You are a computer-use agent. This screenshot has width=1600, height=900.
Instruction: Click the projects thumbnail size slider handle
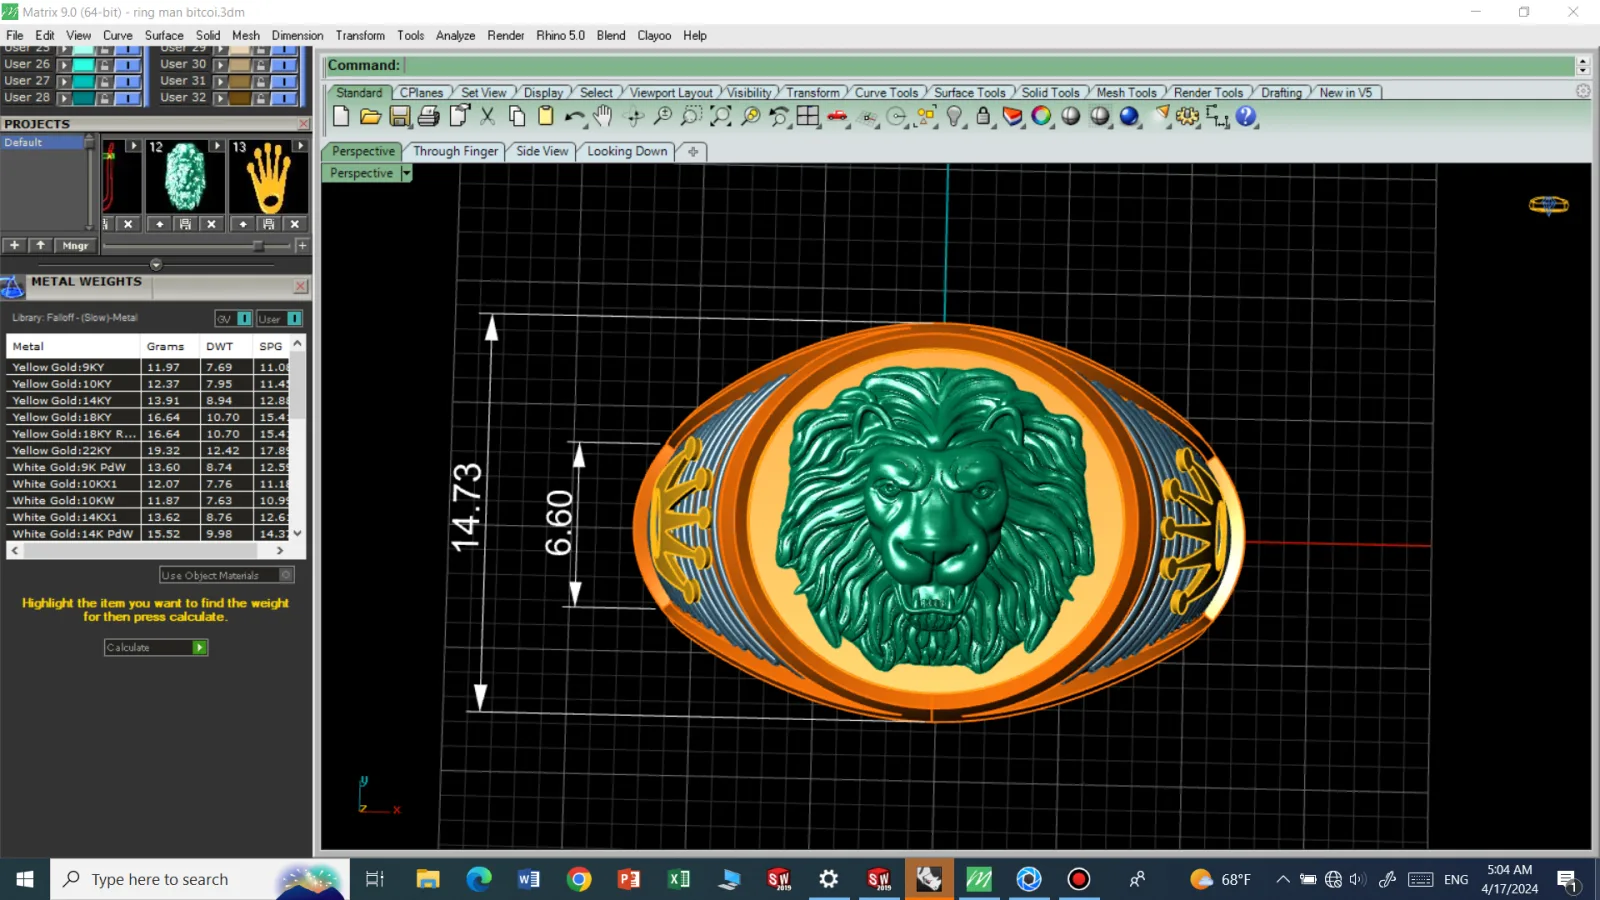tap(258, 245)
